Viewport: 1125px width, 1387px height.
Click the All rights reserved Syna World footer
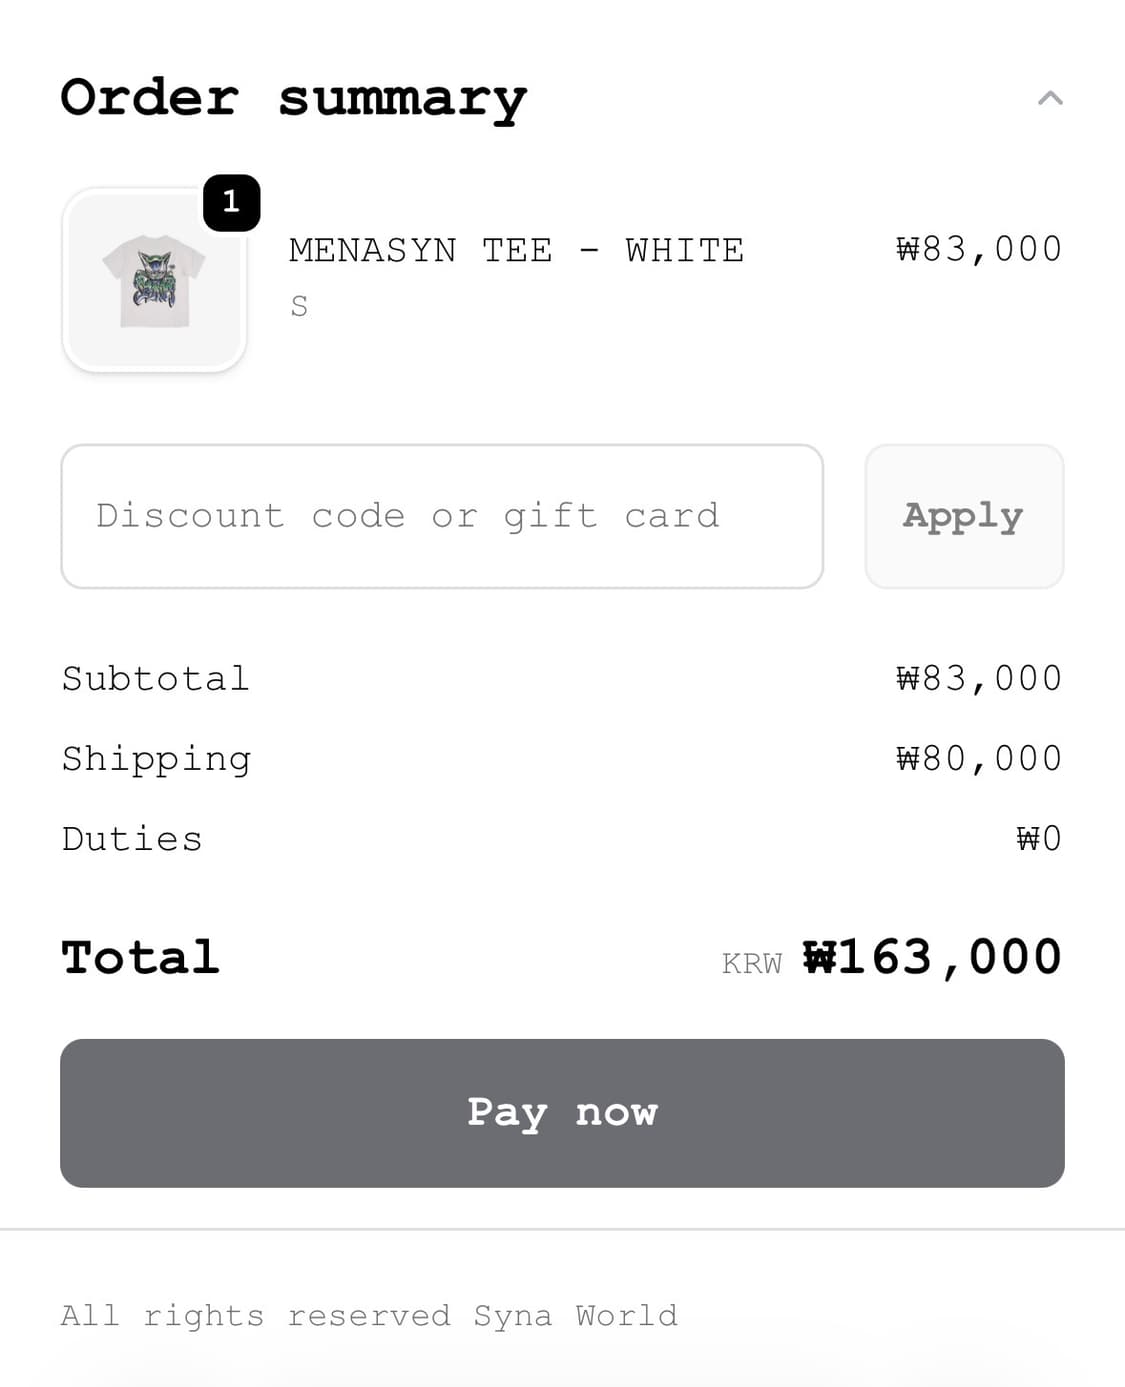369,1315
